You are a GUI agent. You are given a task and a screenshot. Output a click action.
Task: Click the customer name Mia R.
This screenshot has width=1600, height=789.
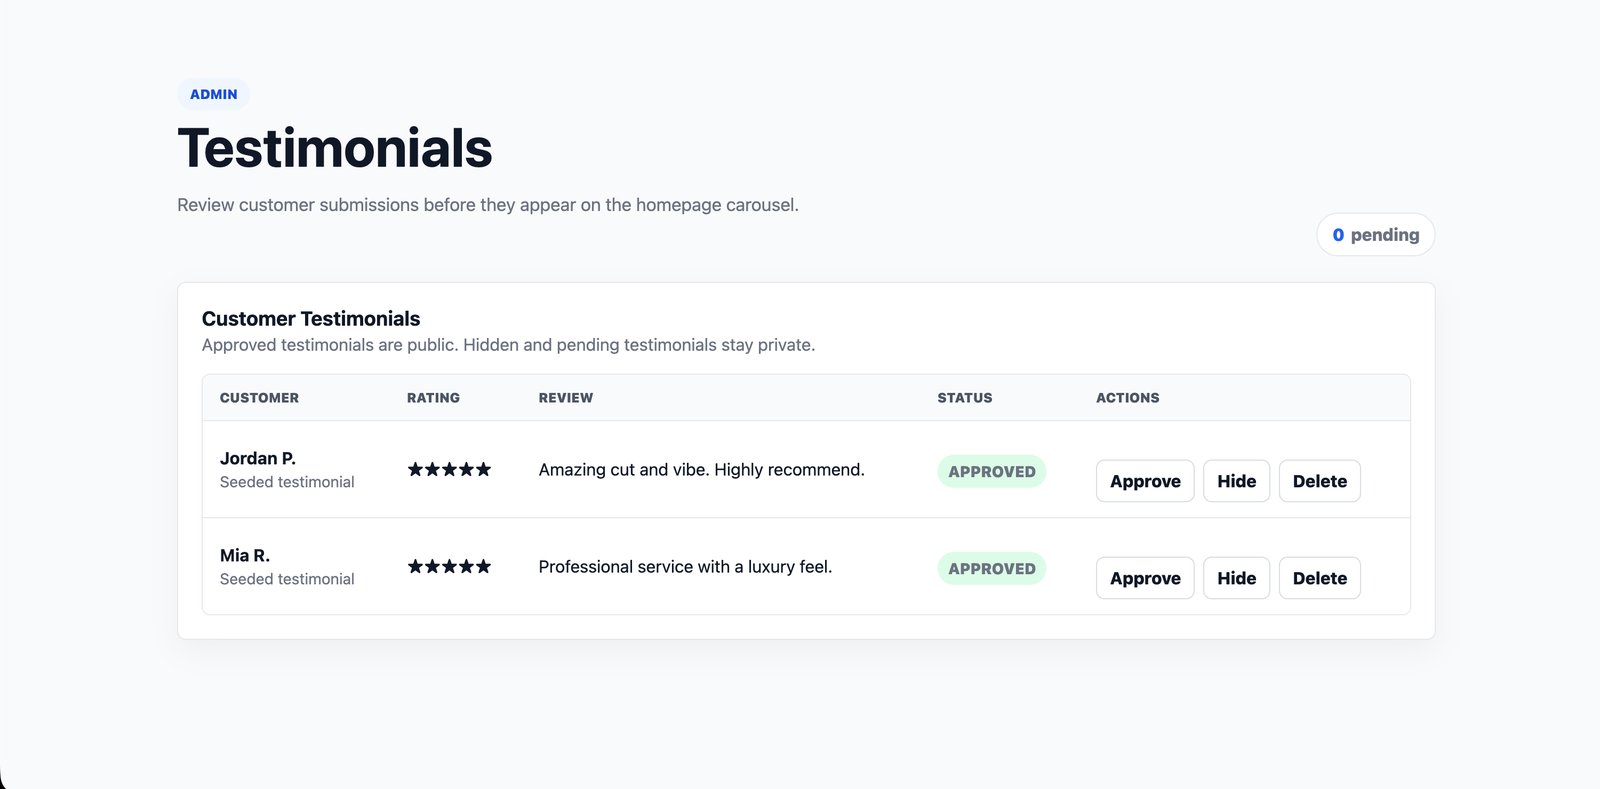245,555
